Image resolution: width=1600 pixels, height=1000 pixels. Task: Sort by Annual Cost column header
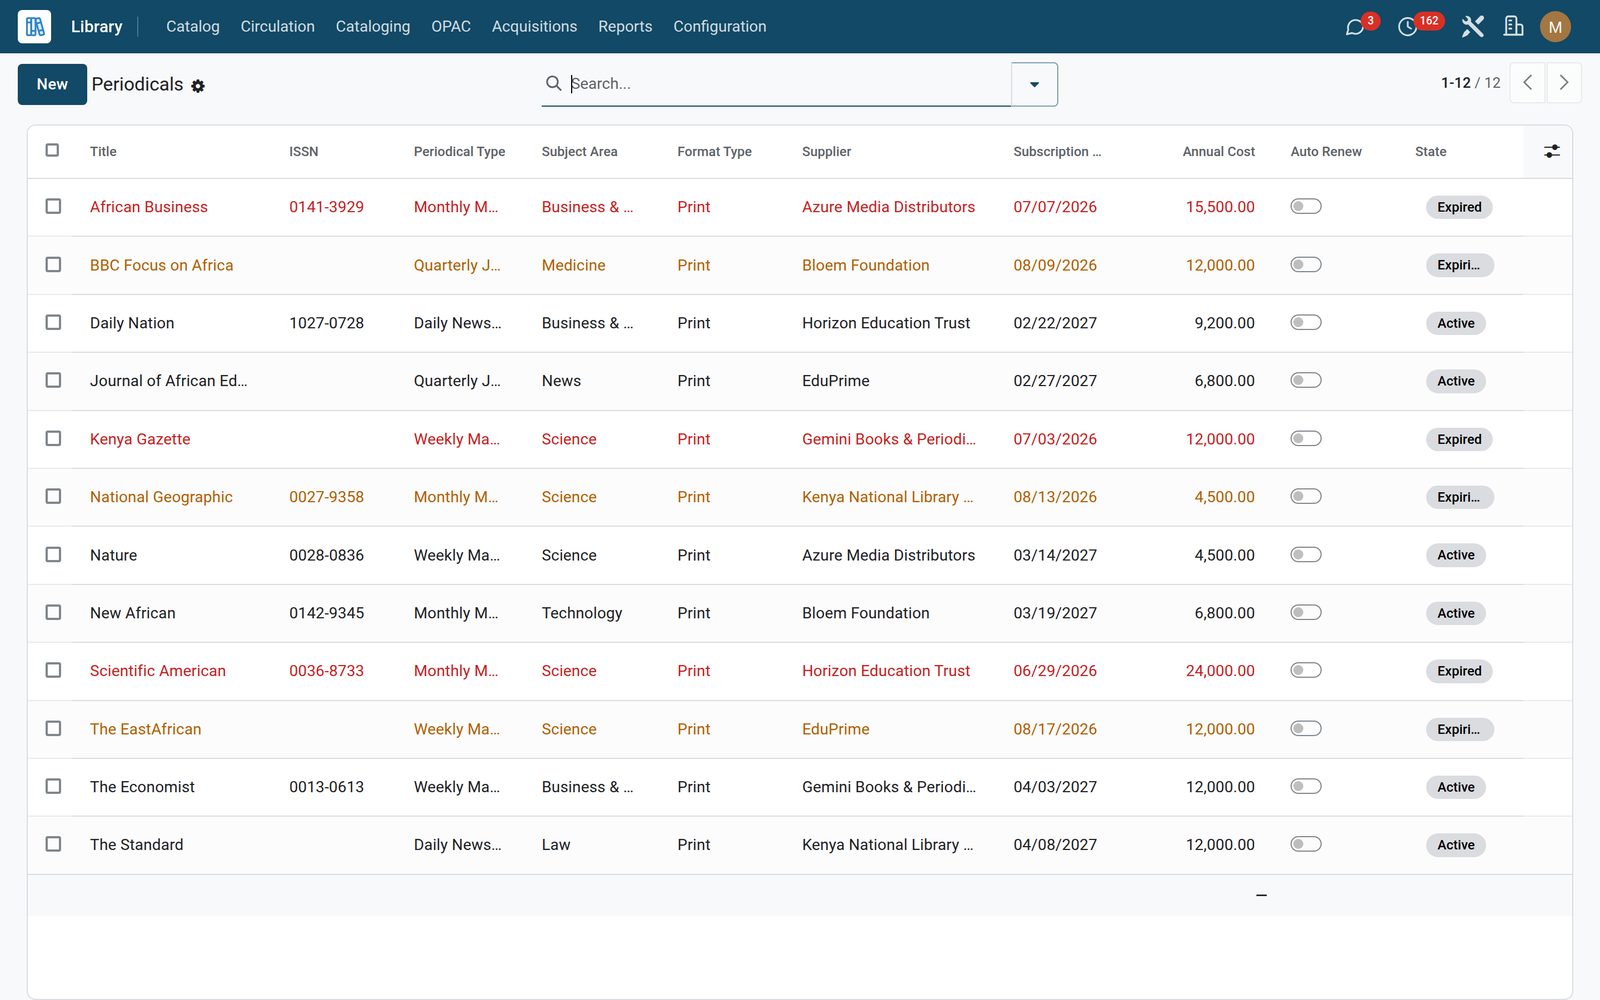1218,151
